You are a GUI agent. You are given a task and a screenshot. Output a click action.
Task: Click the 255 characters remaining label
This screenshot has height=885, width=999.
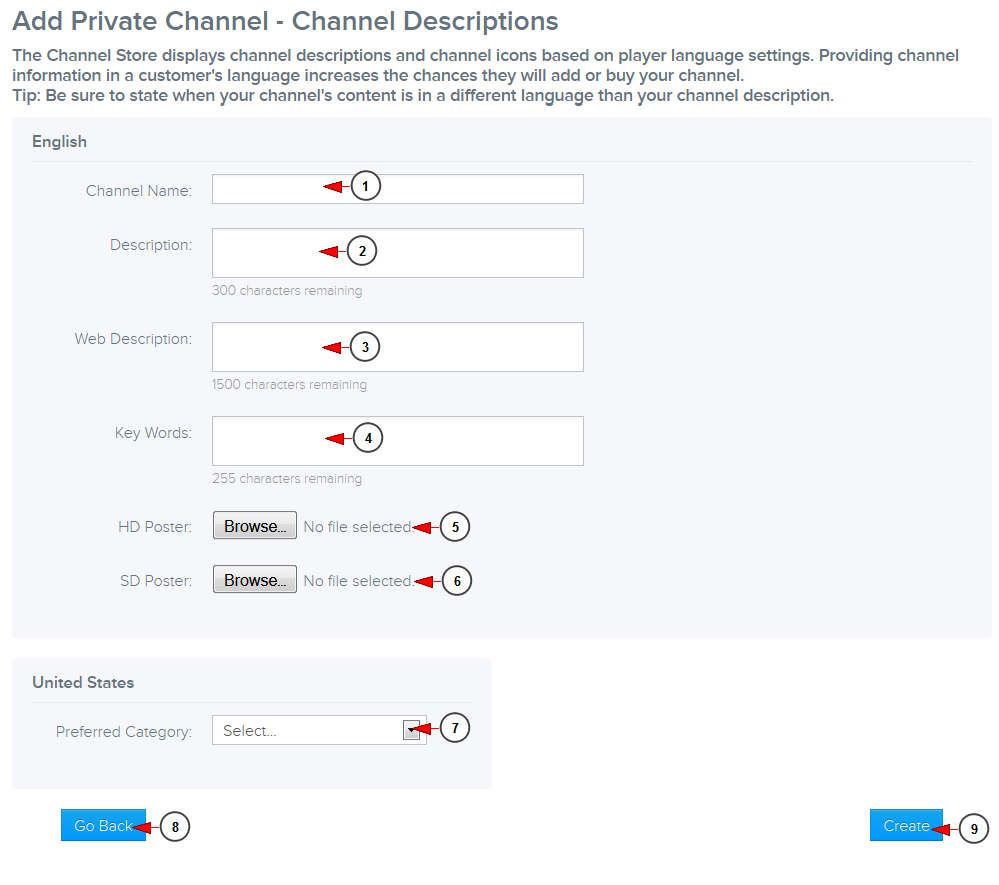click(x=287, y=478)
